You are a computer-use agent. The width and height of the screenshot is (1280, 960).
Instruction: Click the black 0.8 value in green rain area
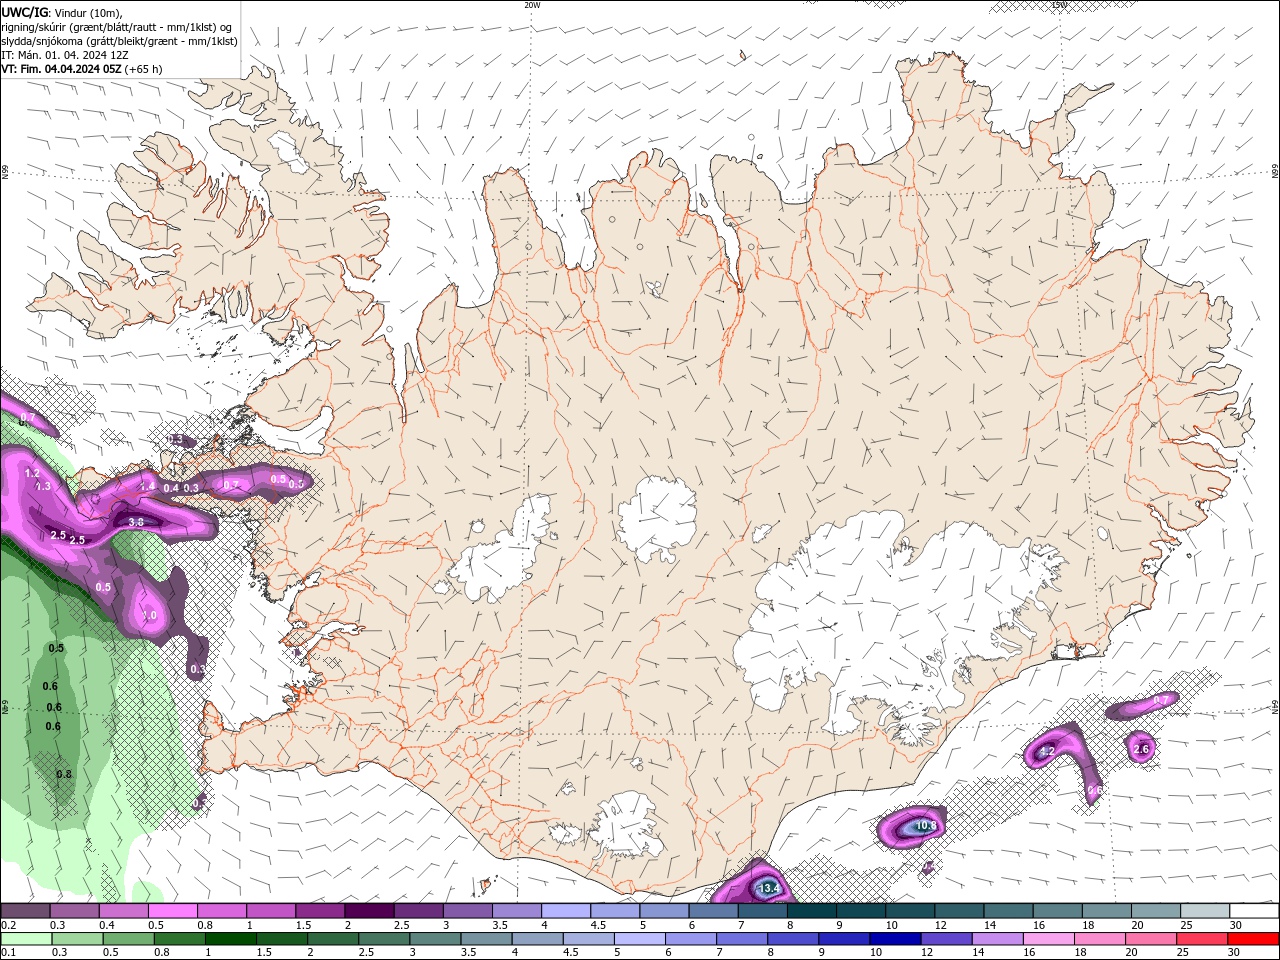[64, 774]
